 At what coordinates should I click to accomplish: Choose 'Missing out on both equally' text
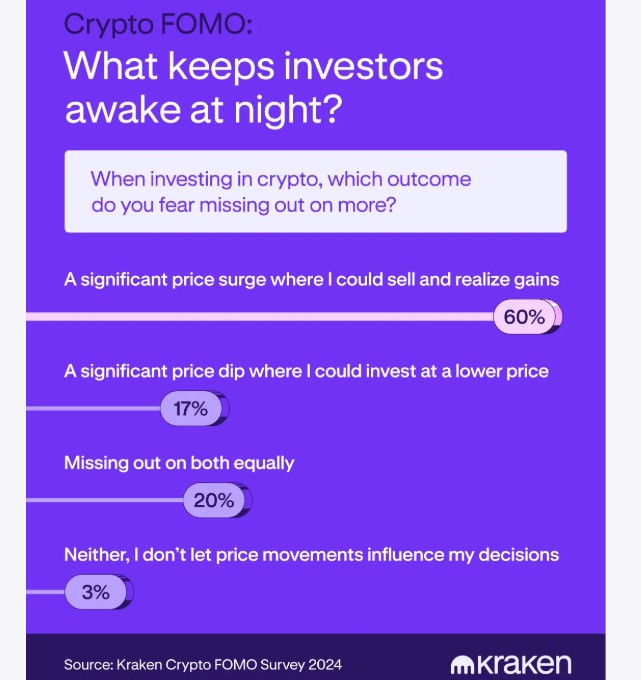[179, 463]
